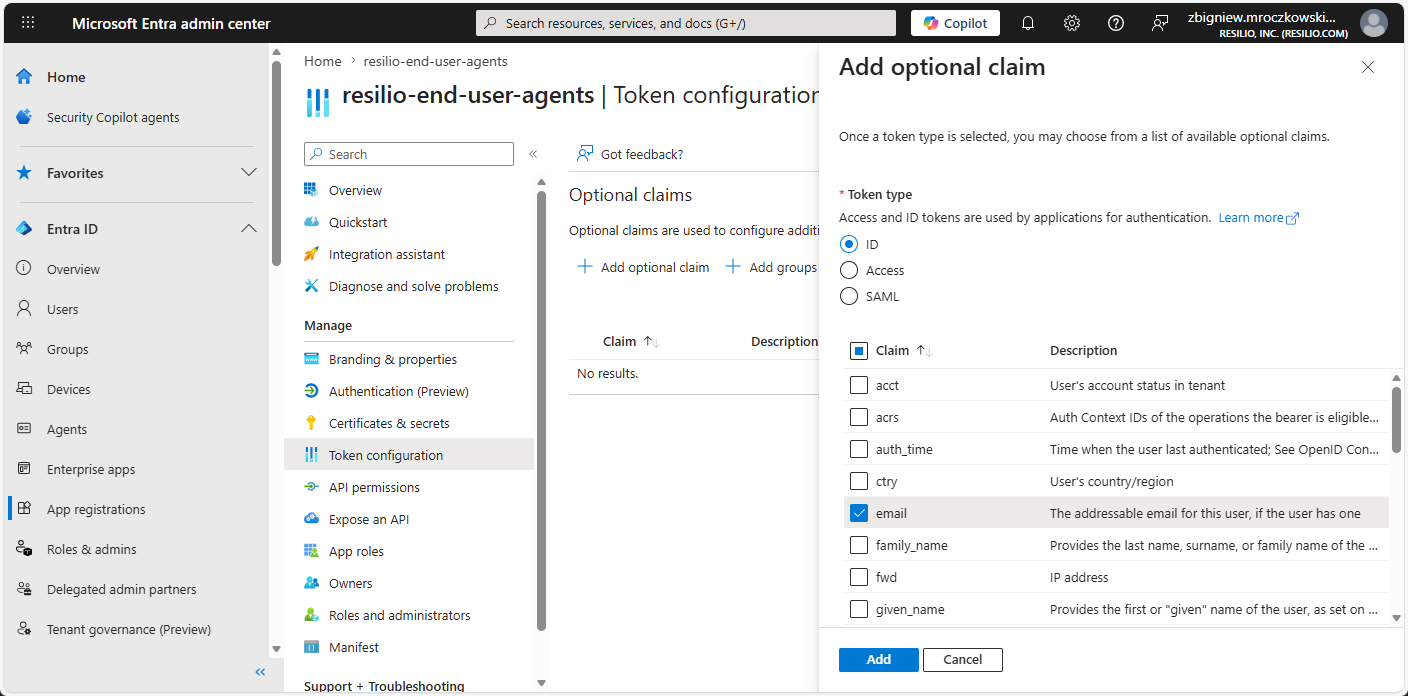This screenshot has height=696, width=1408.
Task: Click the API permissions icon
Action: click(311, 487)
